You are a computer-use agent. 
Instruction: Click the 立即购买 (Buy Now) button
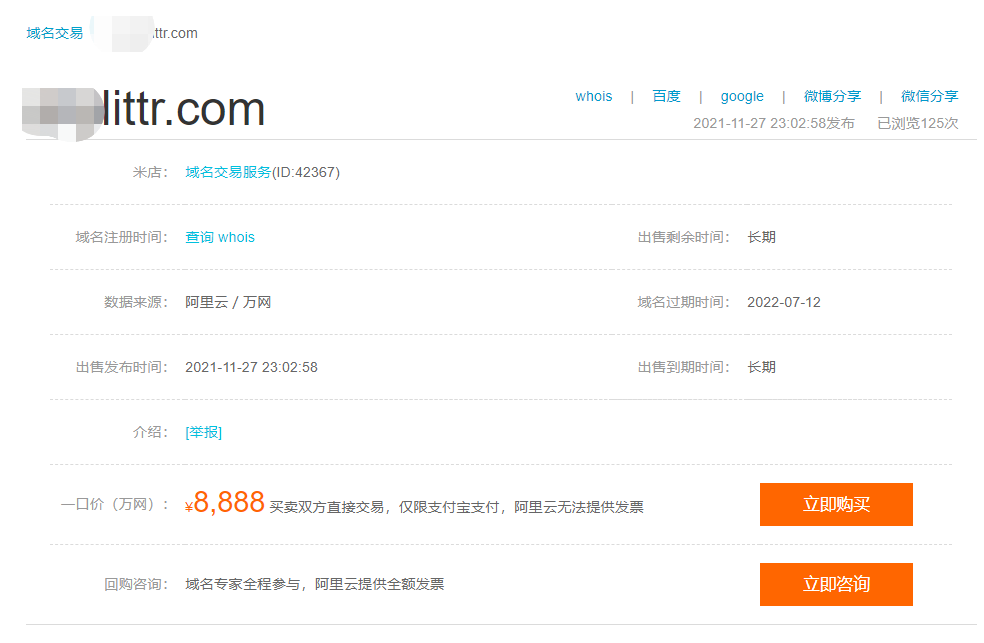(836, 504)
